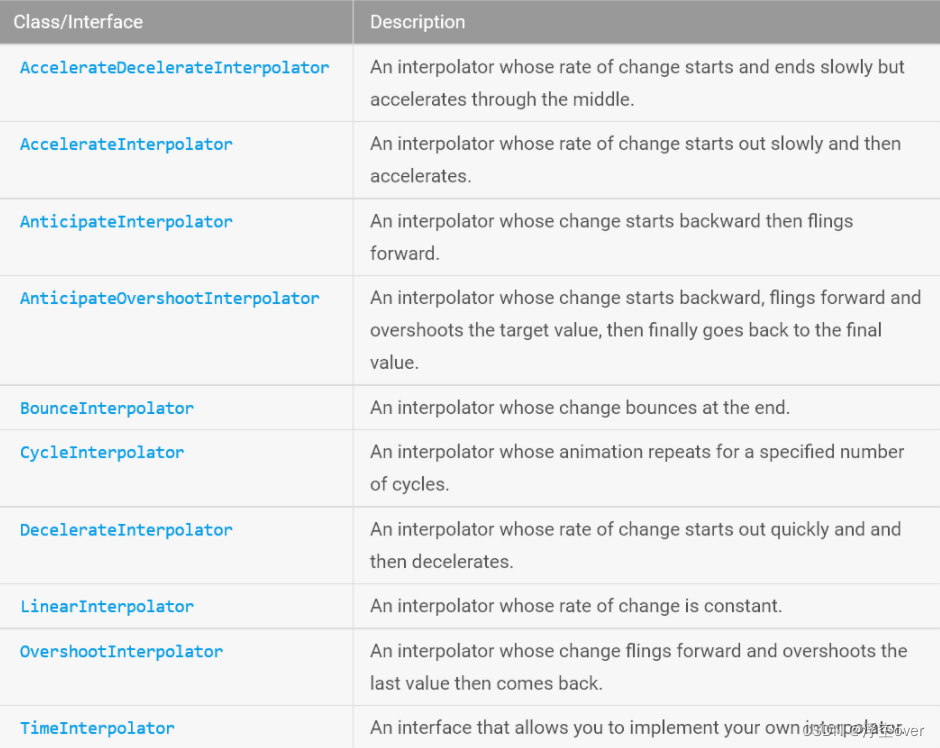Select the LinearInterpolator link
Screen dimensions: 940x748
pyautogui.click(x=107, y=606)
